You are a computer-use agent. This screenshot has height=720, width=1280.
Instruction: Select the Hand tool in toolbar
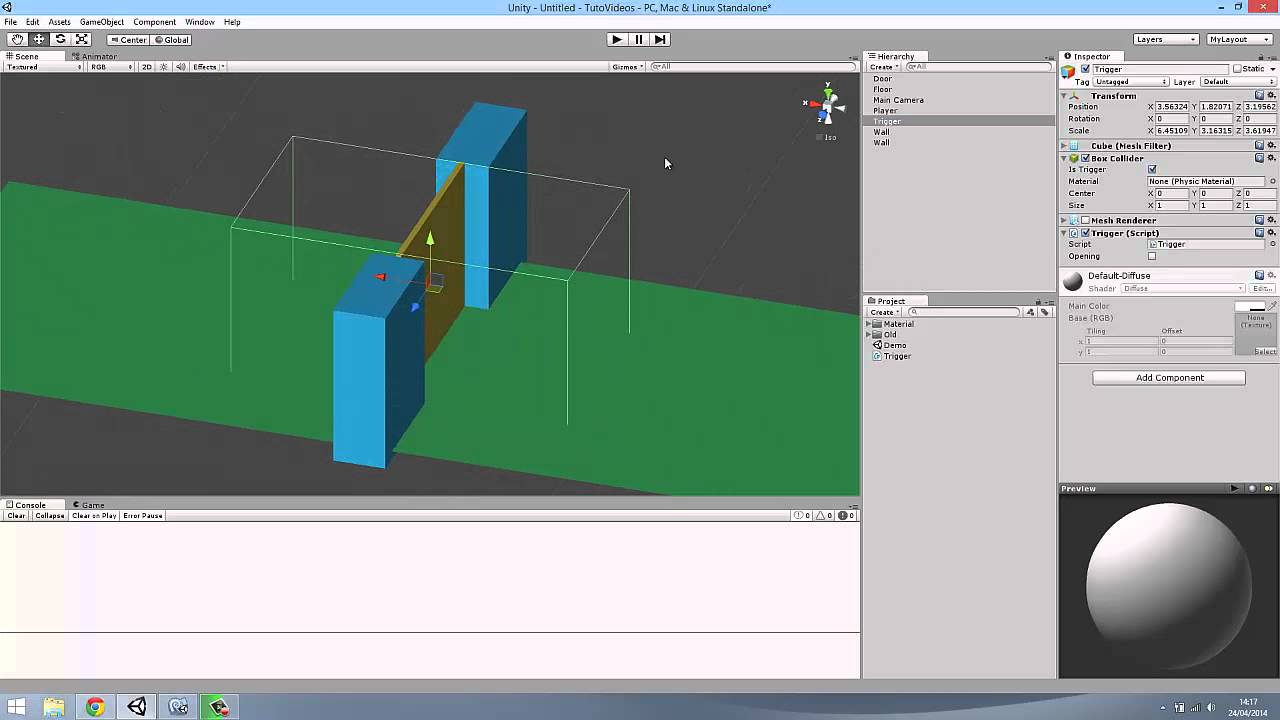tap(17, 39)
